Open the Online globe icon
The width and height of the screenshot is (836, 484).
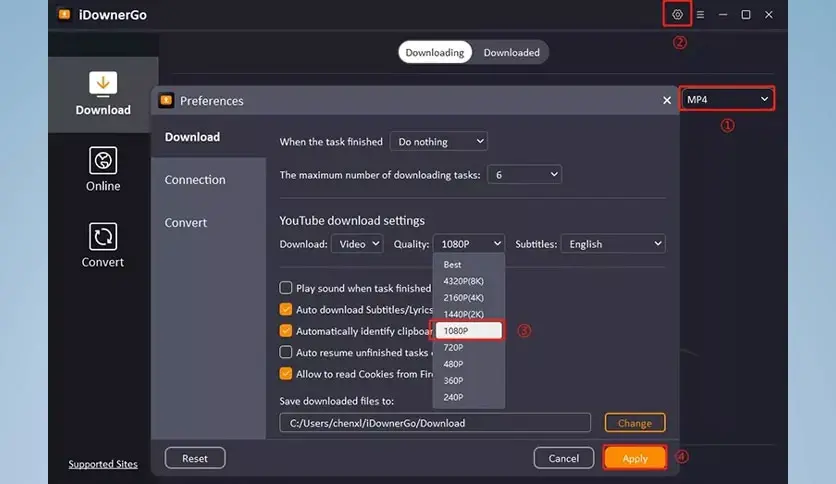[x=103, y=160]
